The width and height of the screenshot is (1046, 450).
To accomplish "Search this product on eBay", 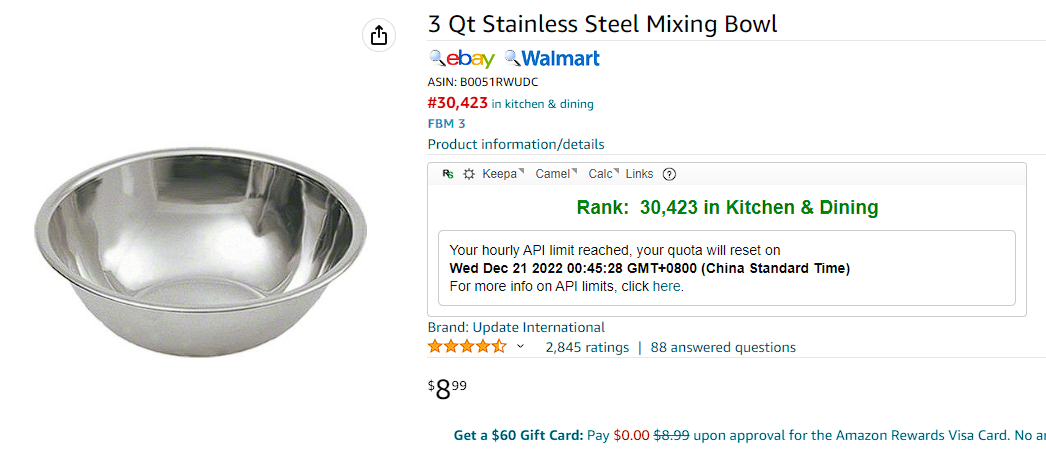I will (x=462, y=59).
